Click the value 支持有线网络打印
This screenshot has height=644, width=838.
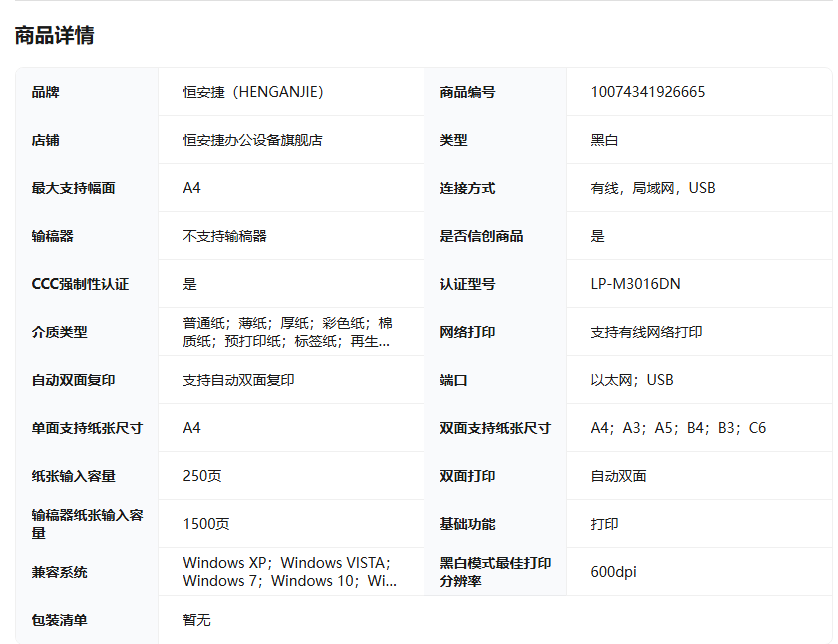(x=646, y=332)
